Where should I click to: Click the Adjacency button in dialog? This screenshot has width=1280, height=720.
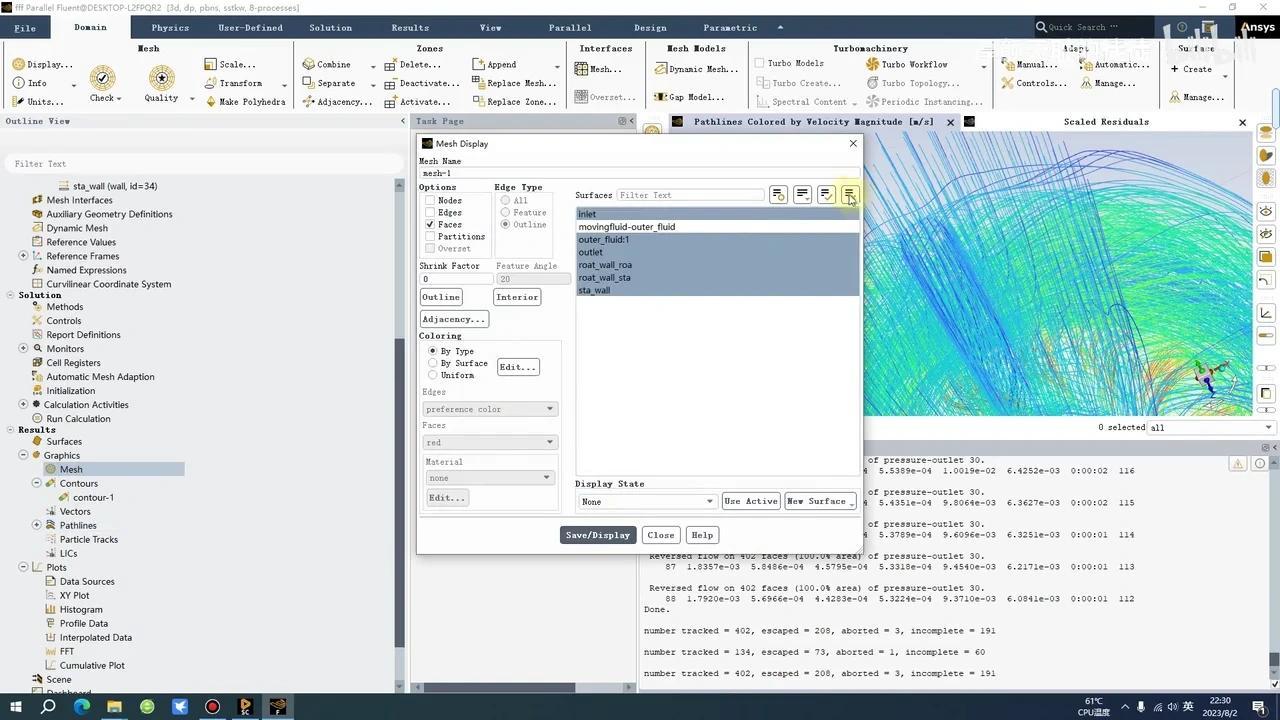click(453, 319)
